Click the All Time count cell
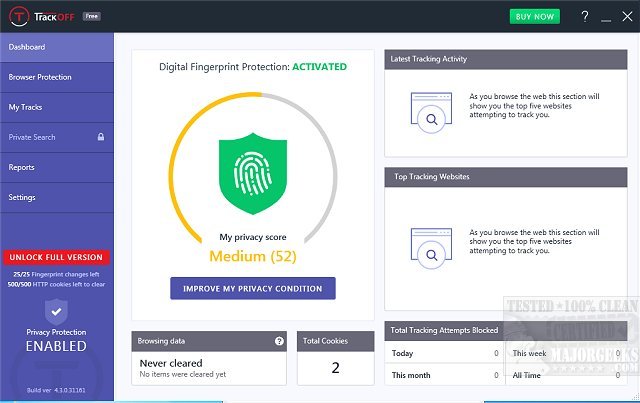The width and height of the screenshot is (640, 403). tap(567, 375)
